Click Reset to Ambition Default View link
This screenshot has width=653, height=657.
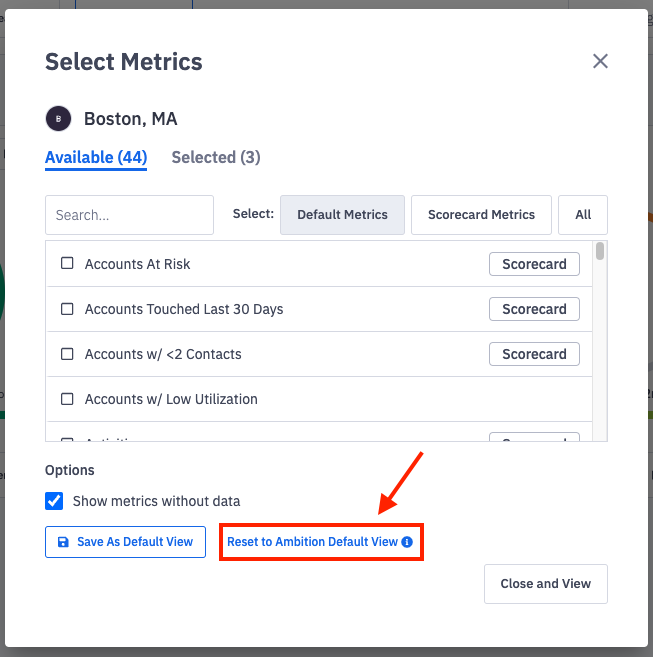[x=312, y=542]
